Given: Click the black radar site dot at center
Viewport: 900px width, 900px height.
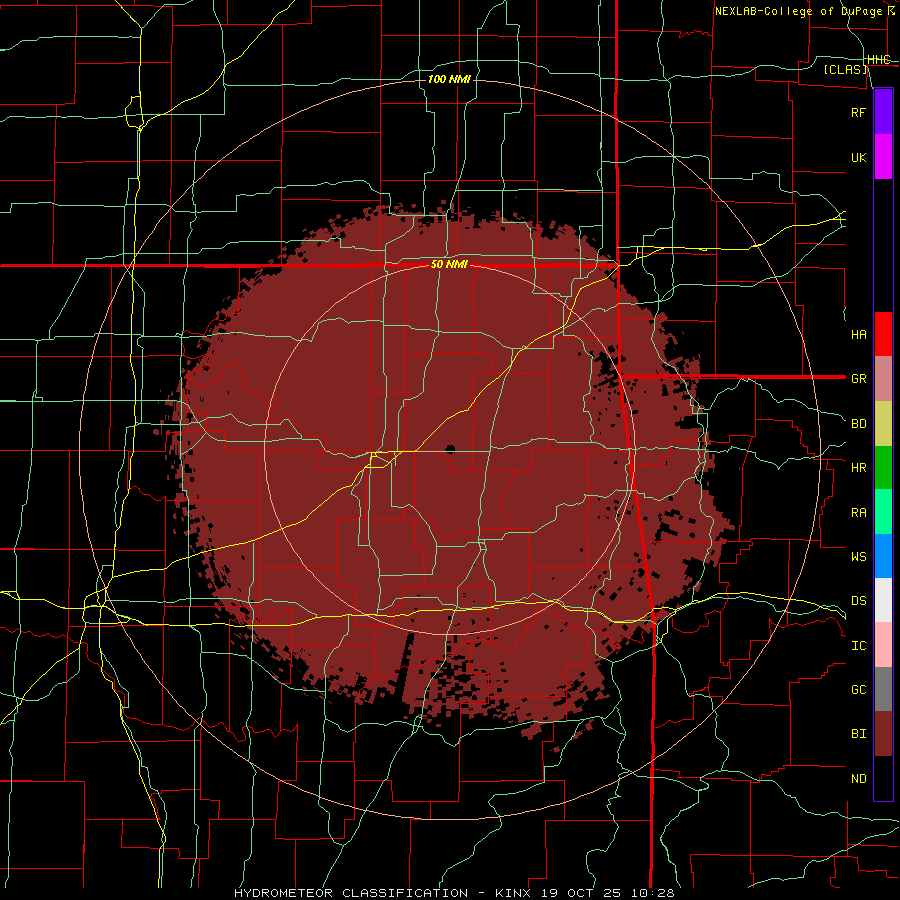Looking at the screenshot, I should (450, 449).
